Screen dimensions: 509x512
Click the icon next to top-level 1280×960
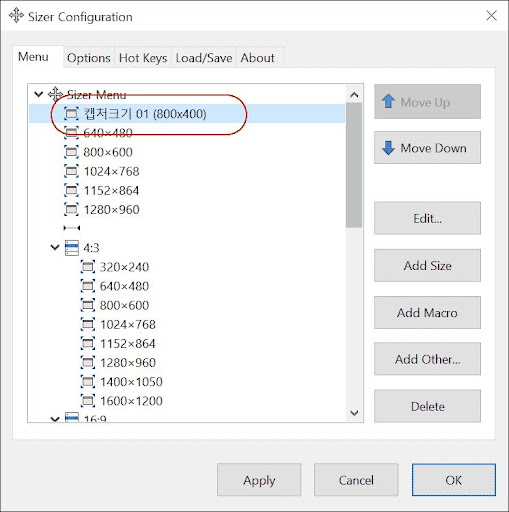pos(71,209)
